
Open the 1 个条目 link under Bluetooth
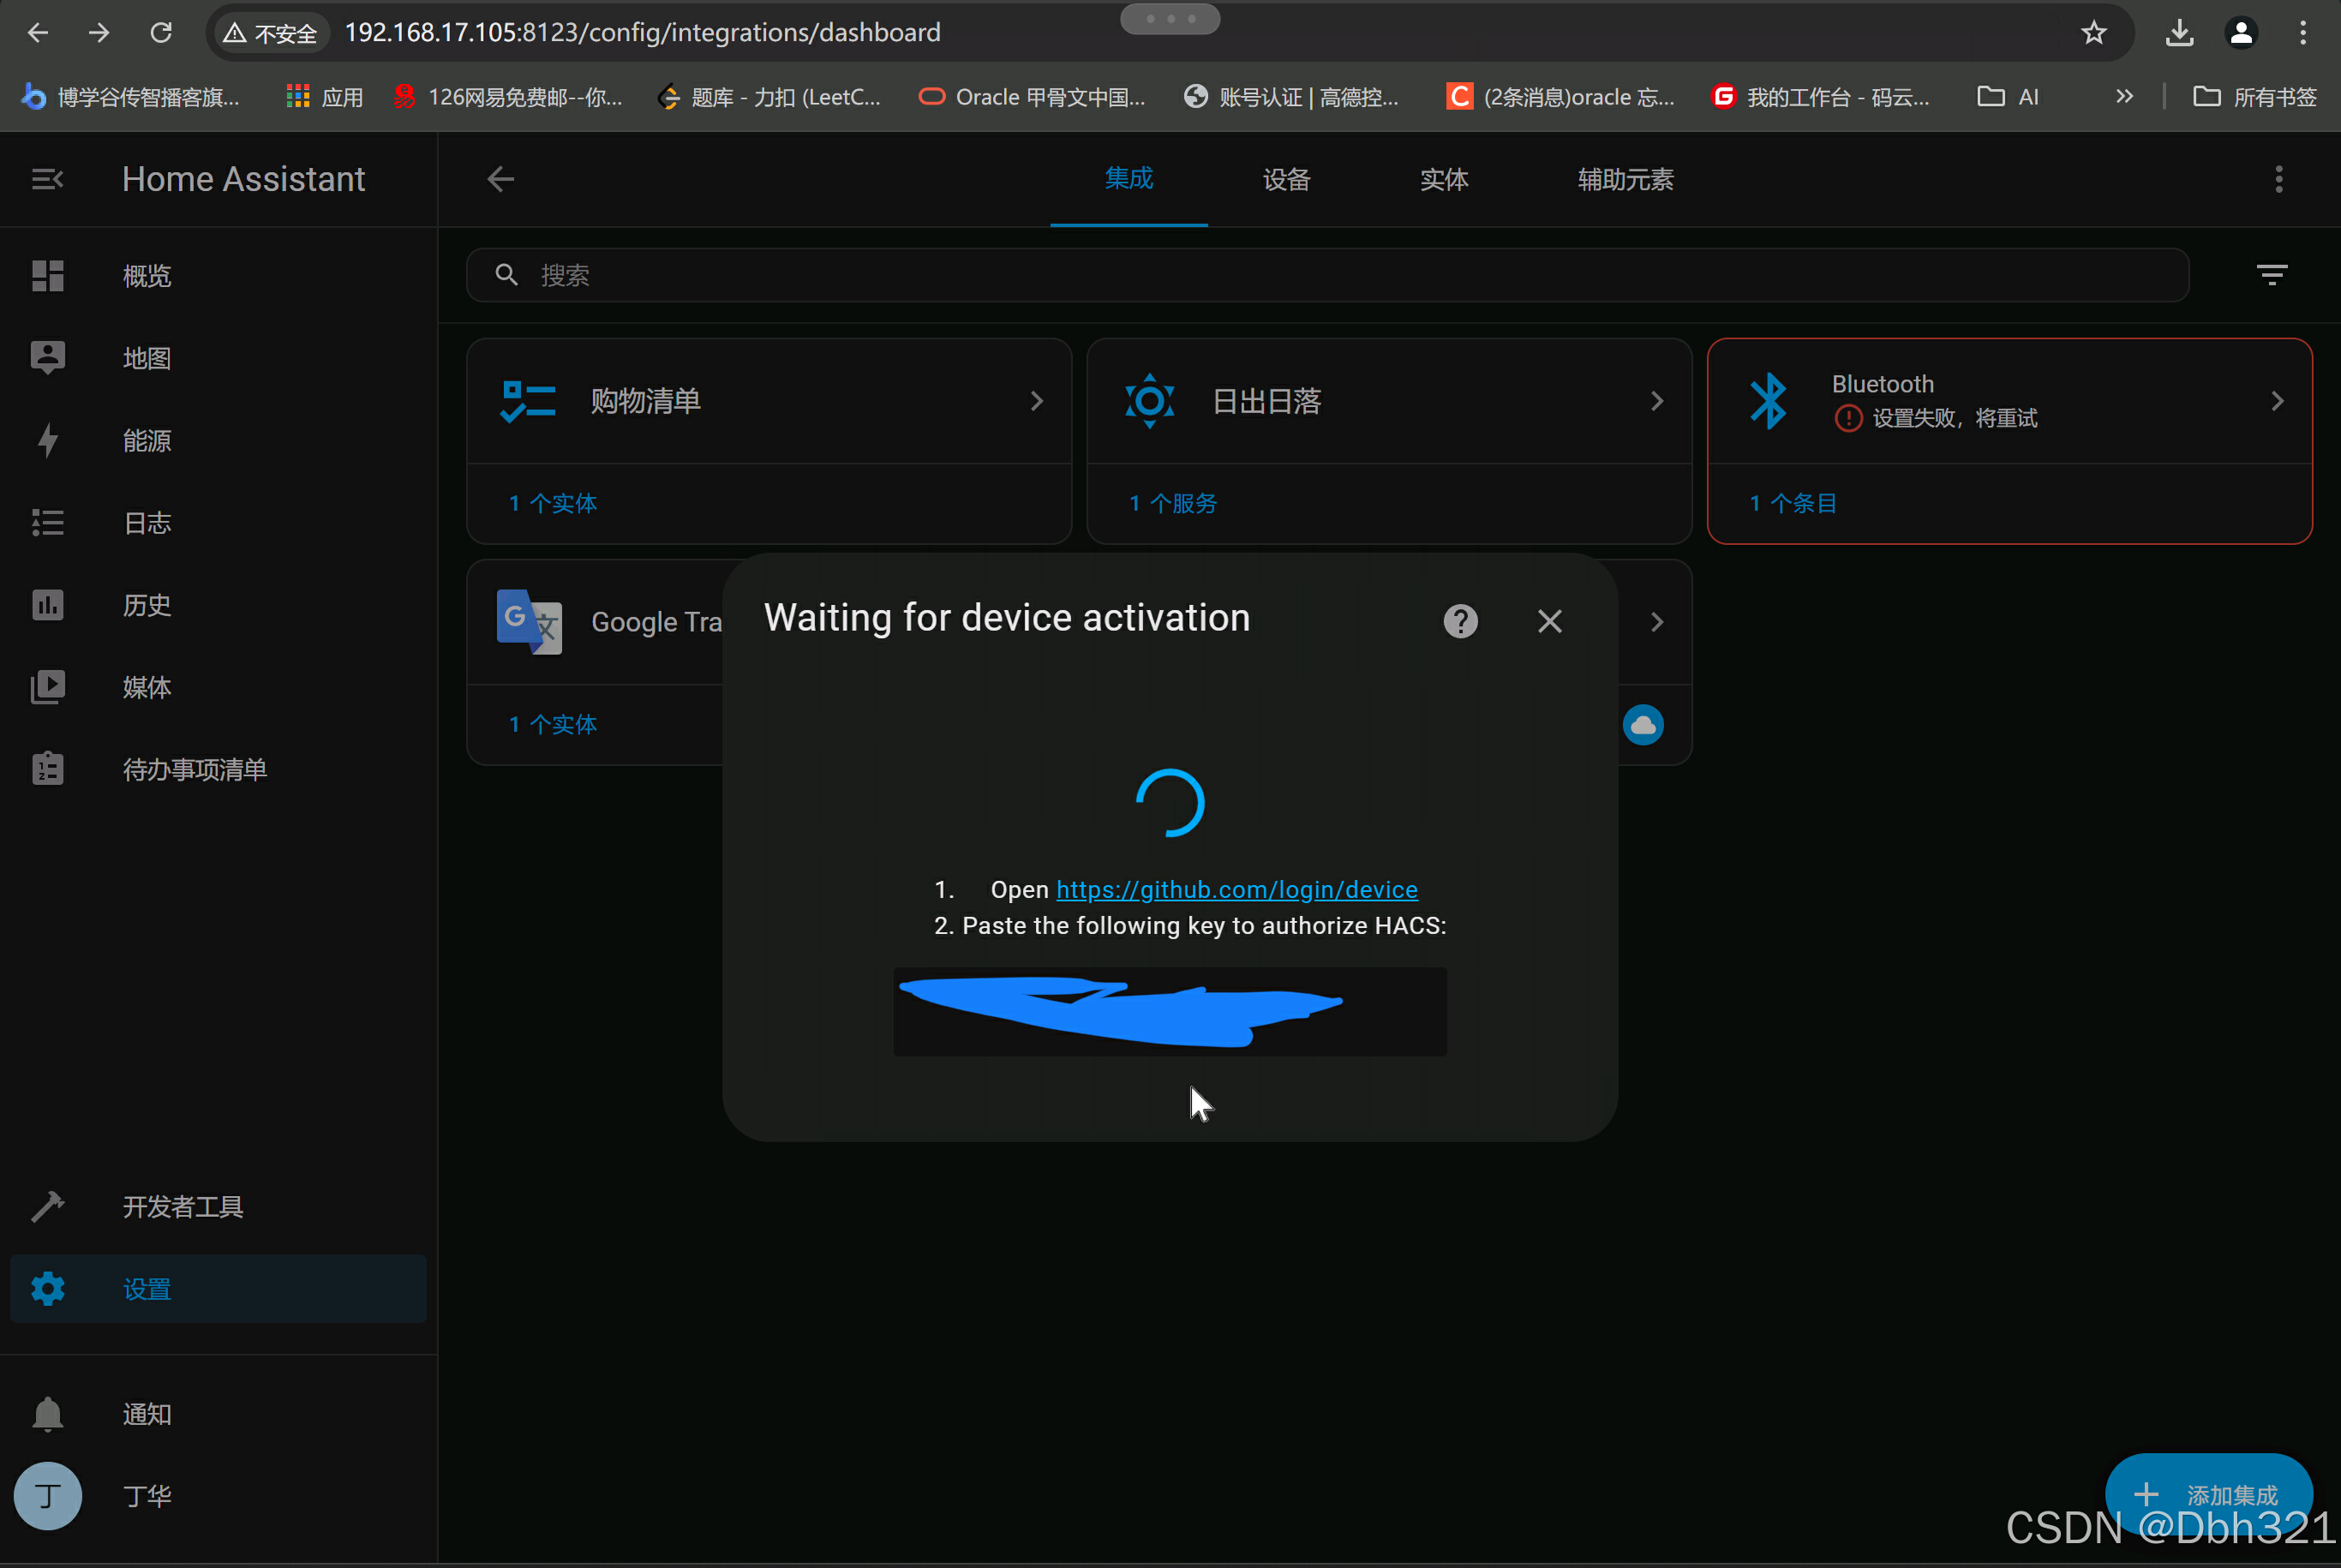tap(1793, 503)
